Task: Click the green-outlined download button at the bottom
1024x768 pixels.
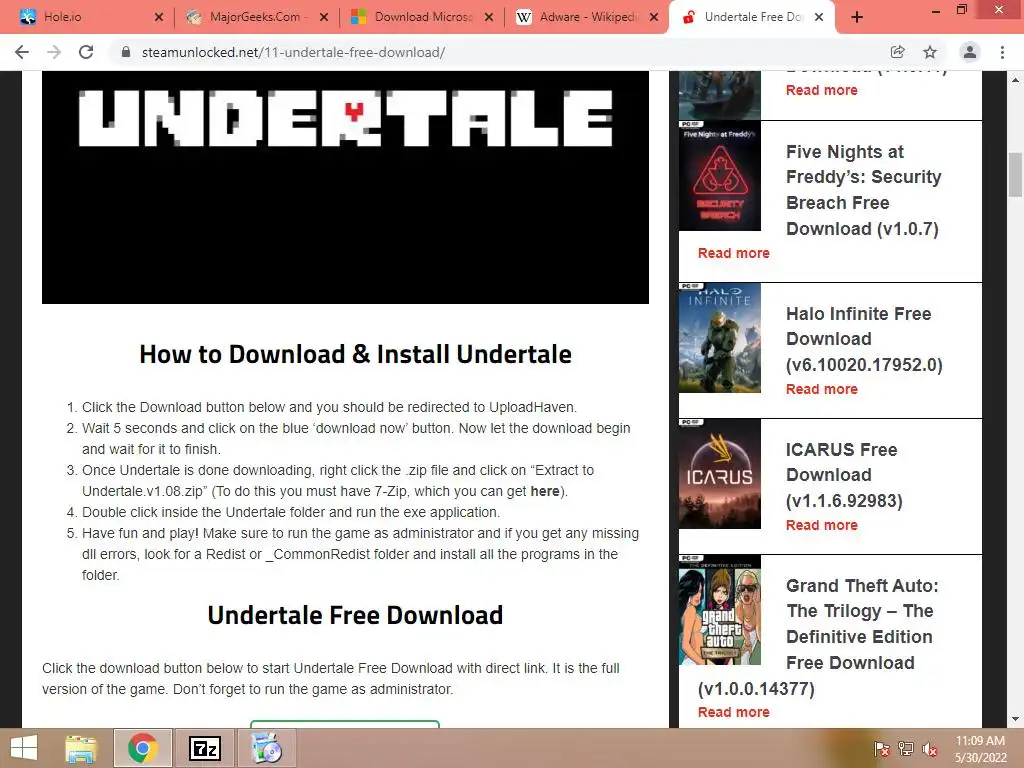Action: pyautogui.click(x=345, y=724)
